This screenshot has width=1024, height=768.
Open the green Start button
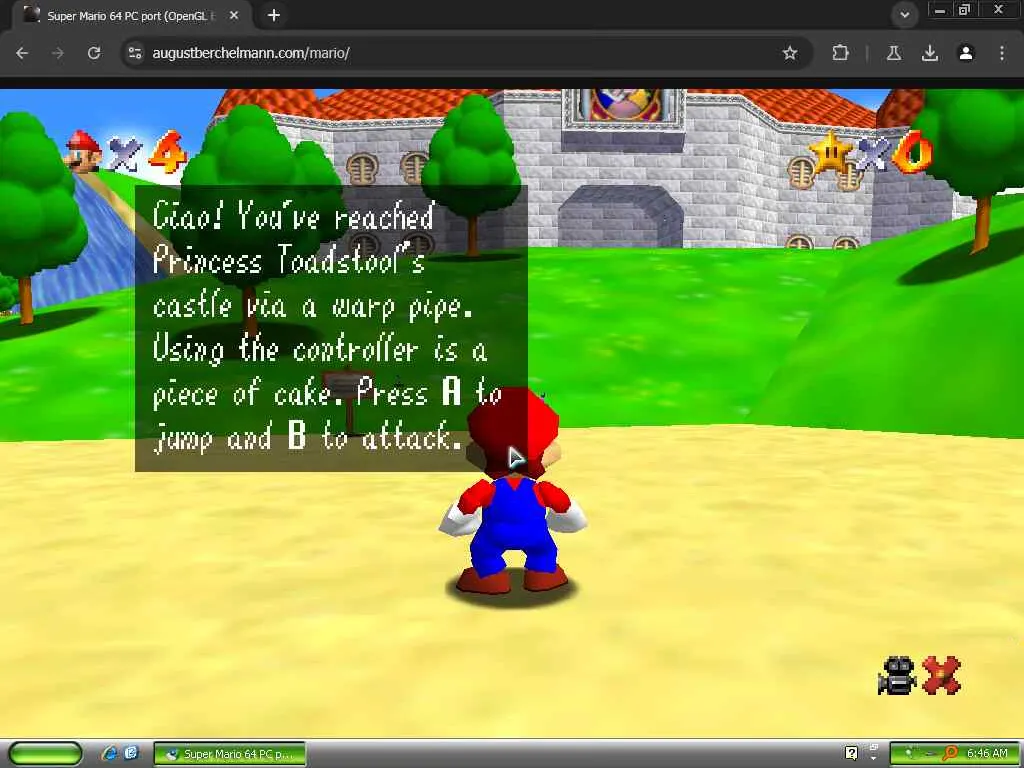44,754
